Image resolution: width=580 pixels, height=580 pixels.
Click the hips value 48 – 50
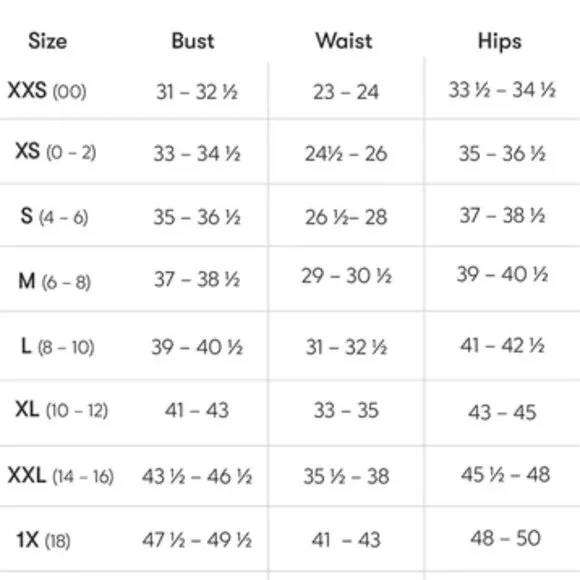505,538
